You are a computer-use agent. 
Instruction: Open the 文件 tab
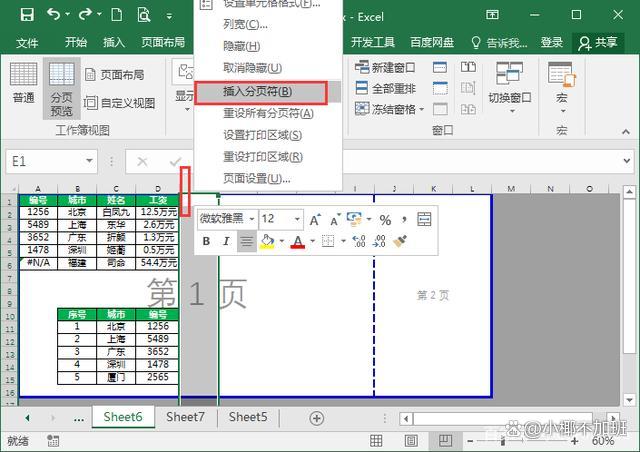(x=27, y=42)
